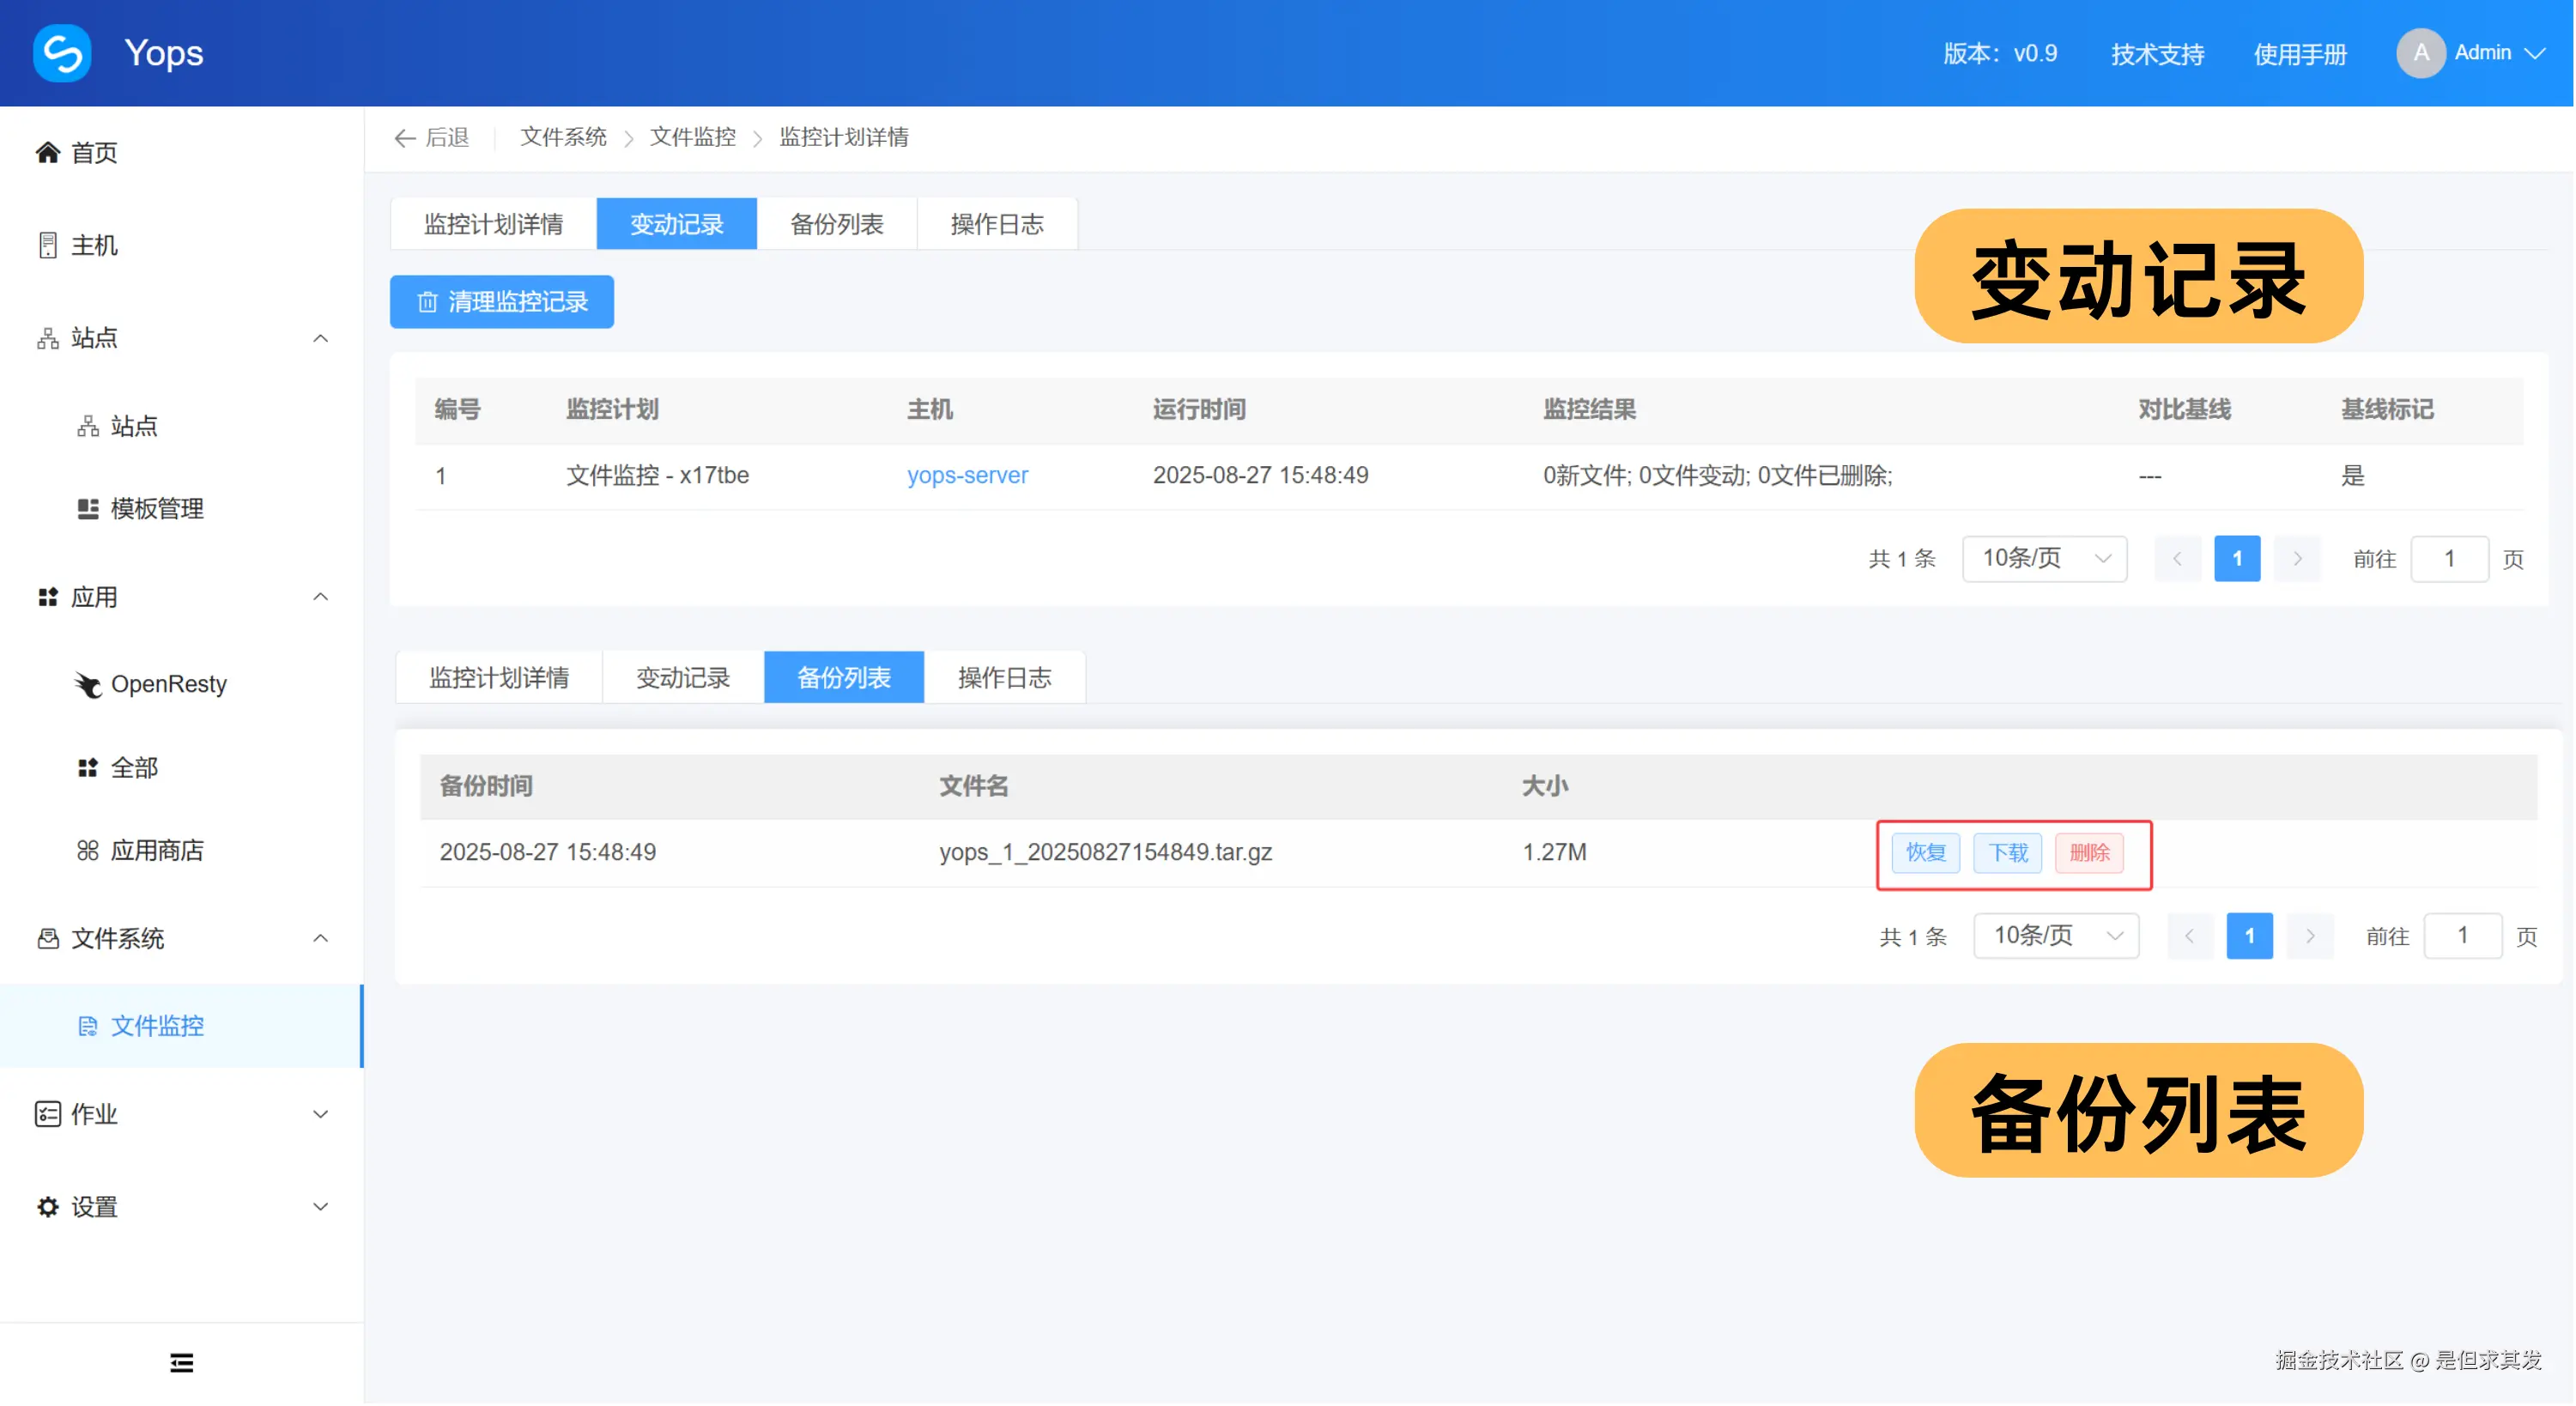
Task: Collapse the 站点 sidebar group
Action: [x=320, y=338]
